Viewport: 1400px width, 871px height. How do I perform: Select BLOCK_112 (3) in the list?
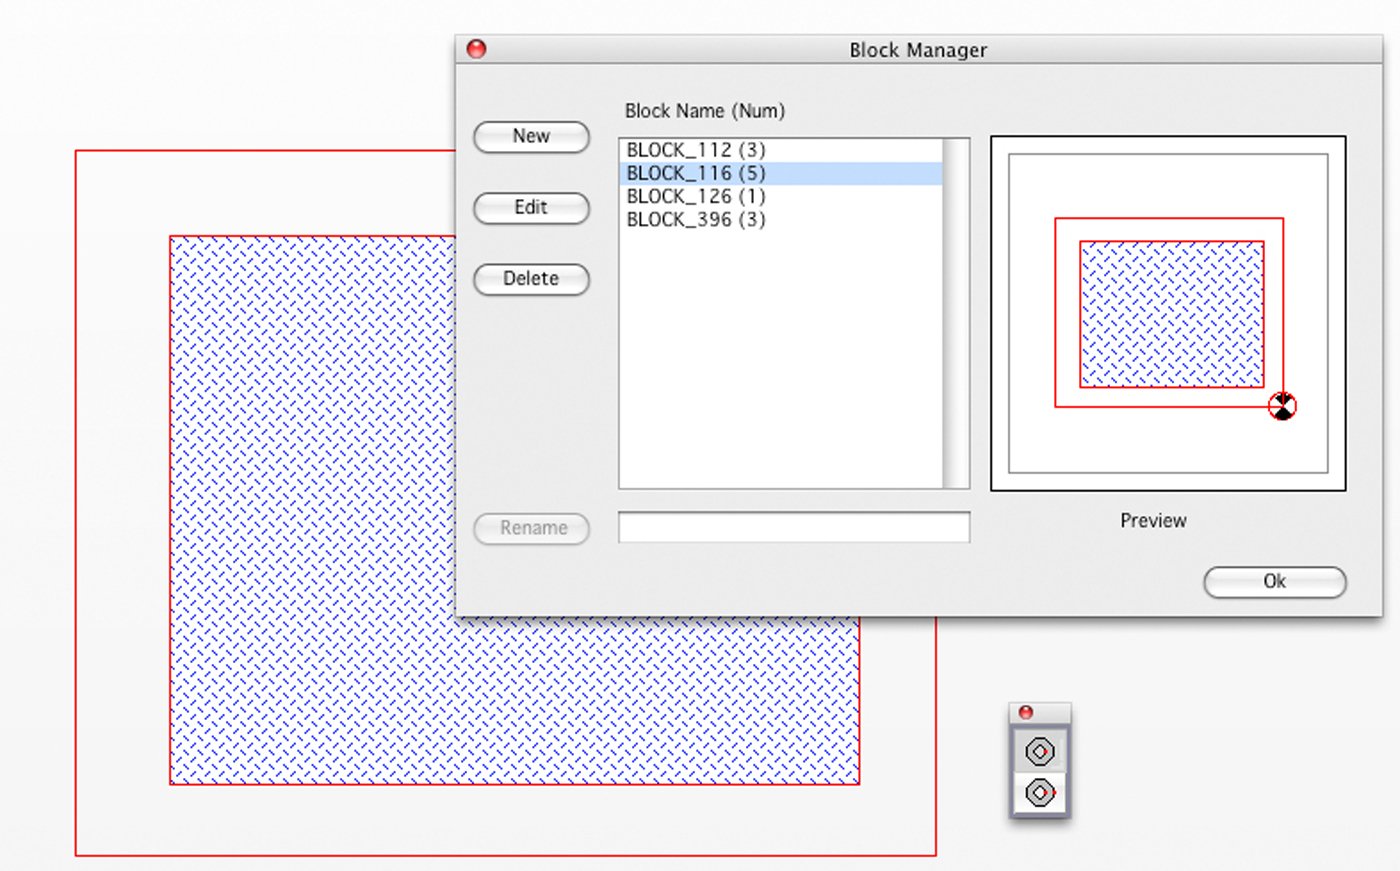click(x=696, y=150)
